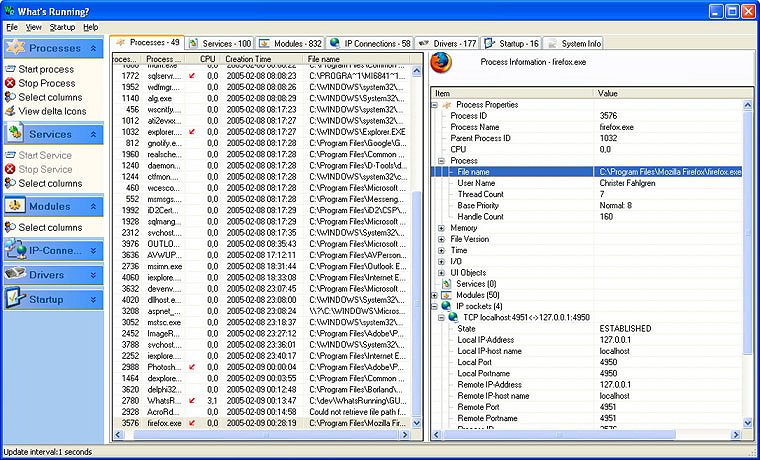Click the Start process icon in sidebar
The image size is (760, 460).
click(x=10, y=69)
